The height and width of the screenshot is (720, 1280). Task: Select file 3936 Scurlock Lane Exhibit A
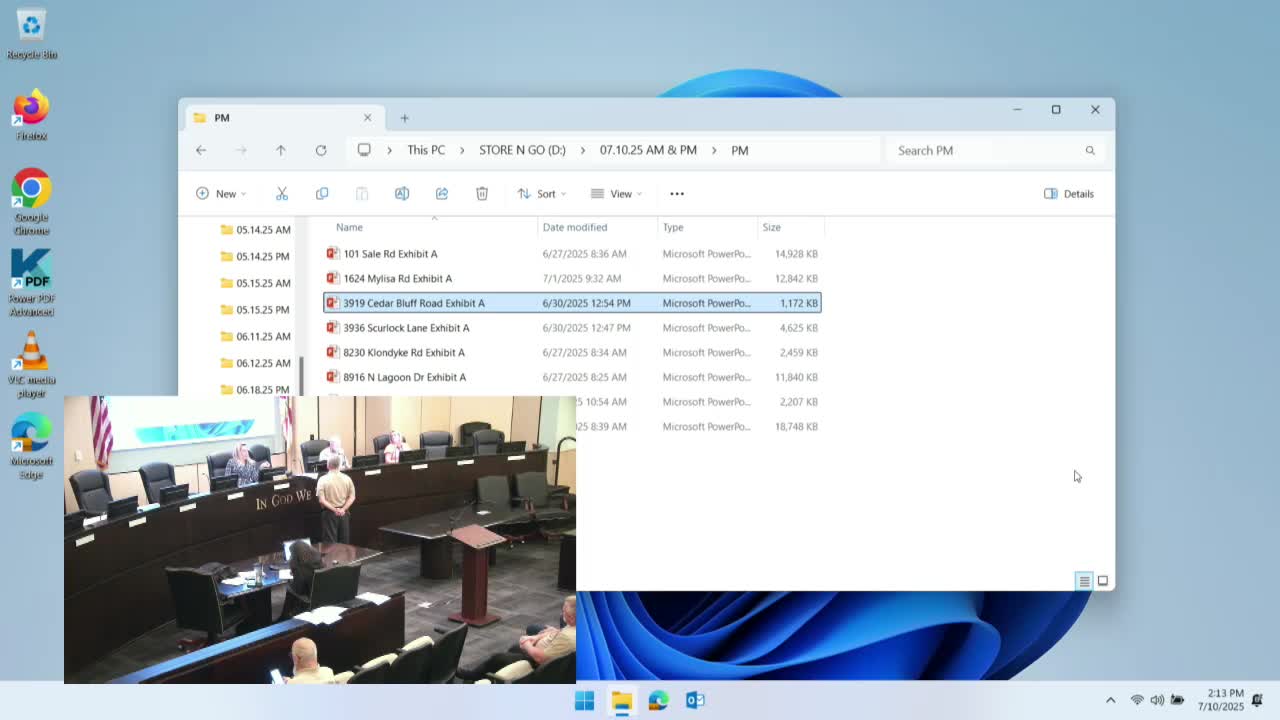pyautogui.click(x=572, y=328)
